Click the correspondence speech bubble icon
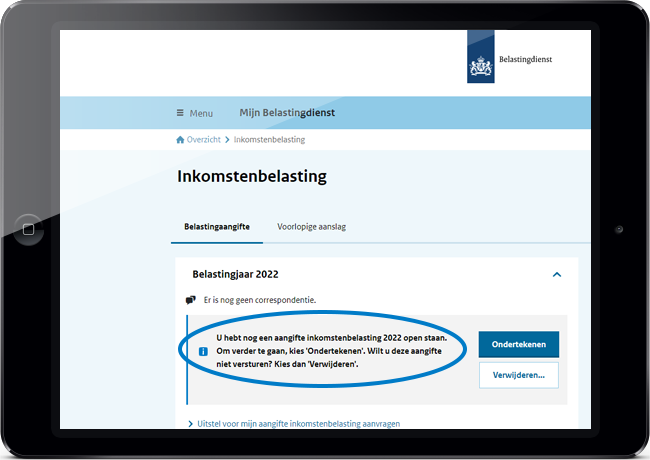Screen dimensions: 650x460 [x=191, y=300]
